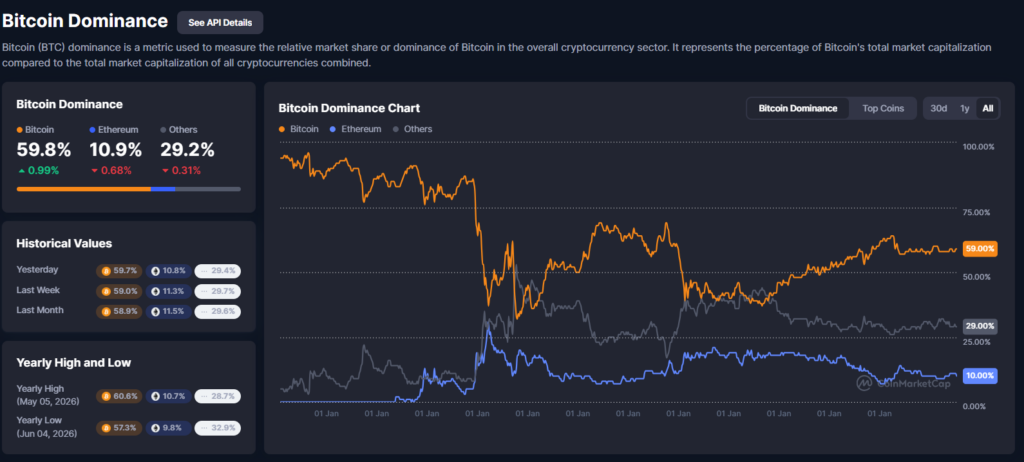The width and height of the screenshot is (1024, 462).
Task: Click the Bitcoin icon in the Last Month row
Action: (106, 311)
